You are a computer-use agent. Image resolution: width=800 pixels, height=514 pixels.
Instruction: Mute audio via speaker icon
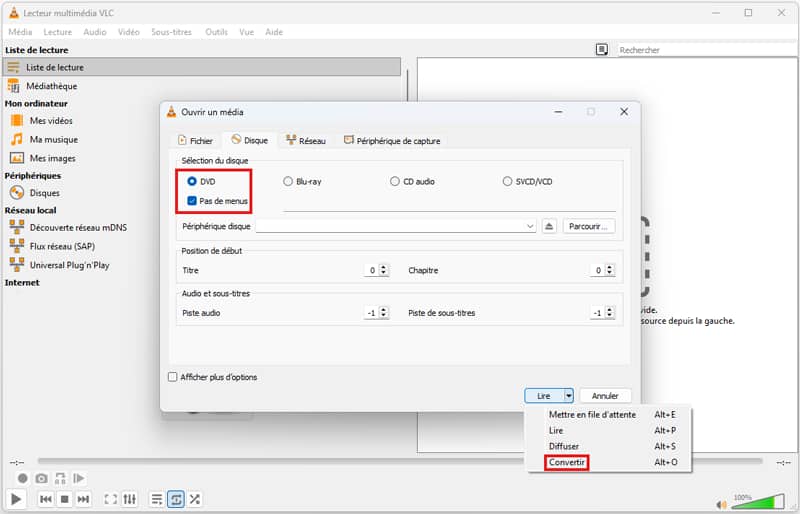click(717, 500)
